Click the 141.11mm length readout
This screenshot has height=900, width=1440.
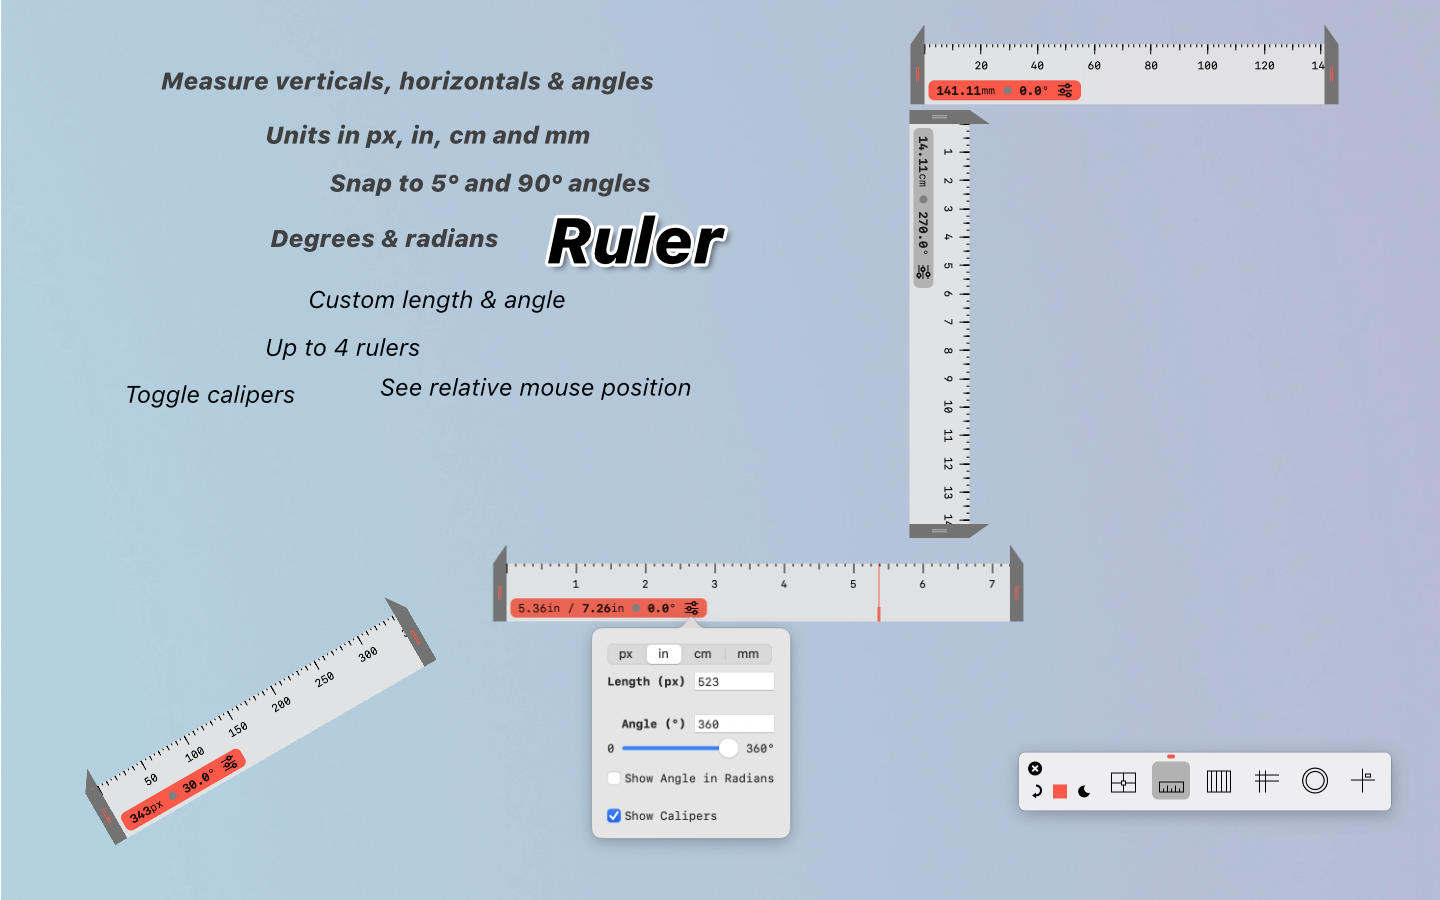tap(965, 90)
